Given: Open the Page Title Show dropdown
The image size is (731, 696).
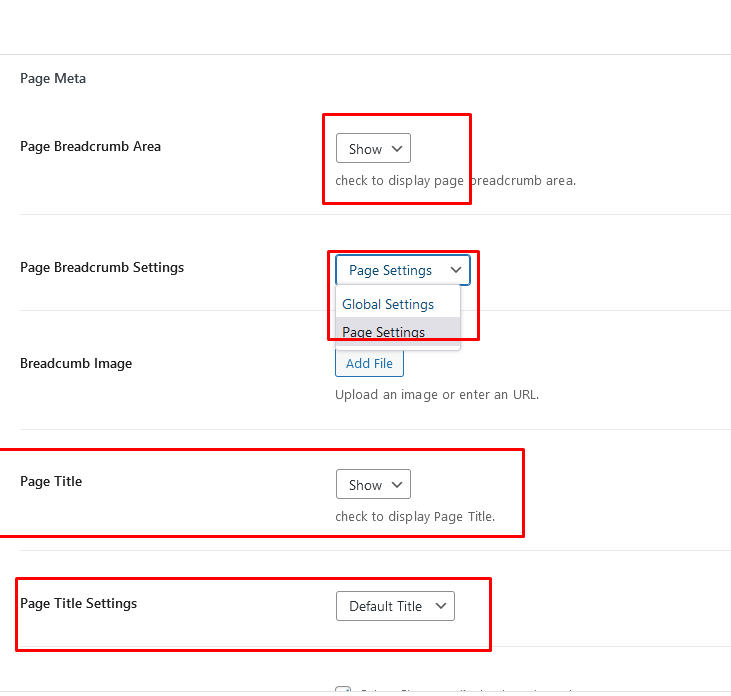Looking at the screenshot, I should (372, 485).
